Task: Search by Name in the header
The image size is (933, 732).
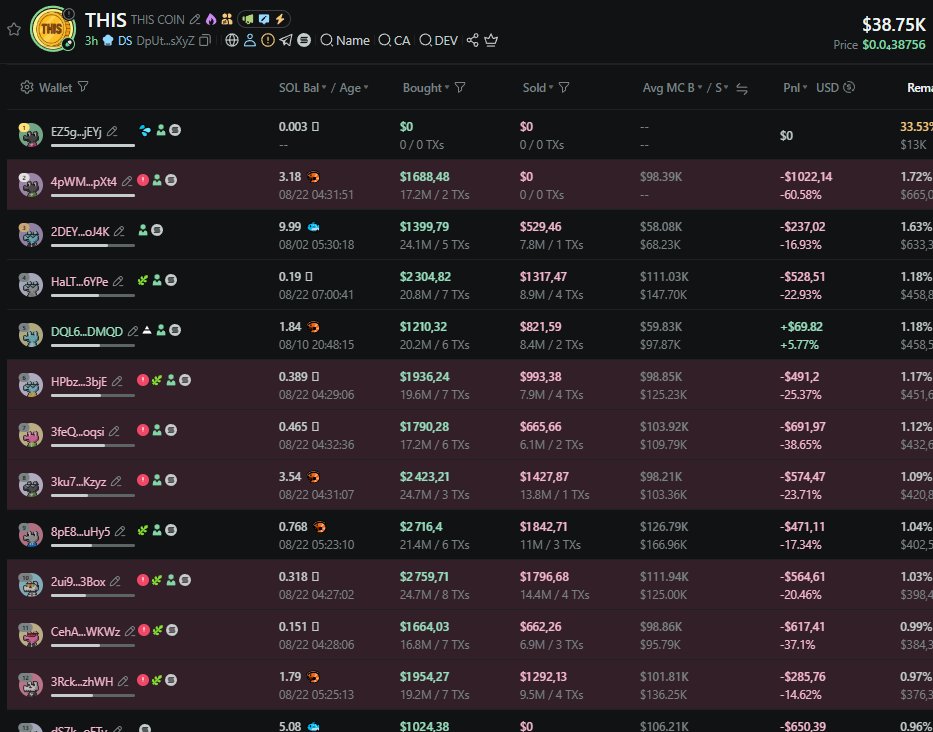Action: 345,41
